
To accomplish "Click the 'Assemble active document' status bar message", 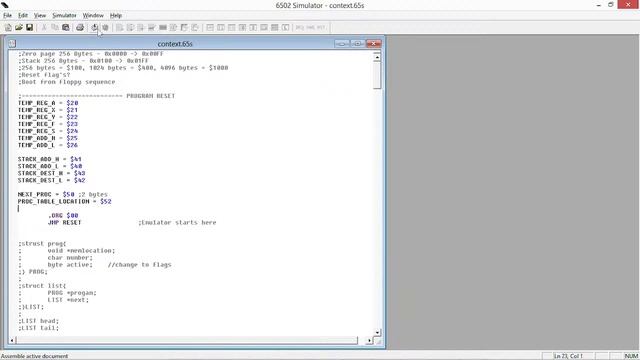I will tap(35, 356).
